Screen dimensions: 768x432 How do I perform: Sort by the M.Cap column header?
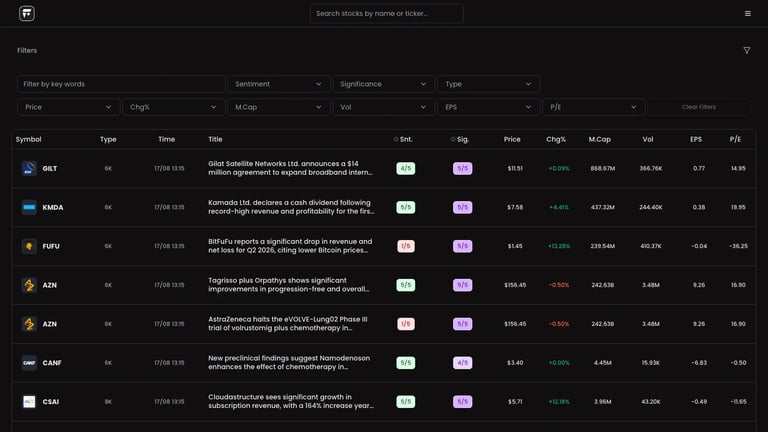pyautogui.click(x=600, y=139)
